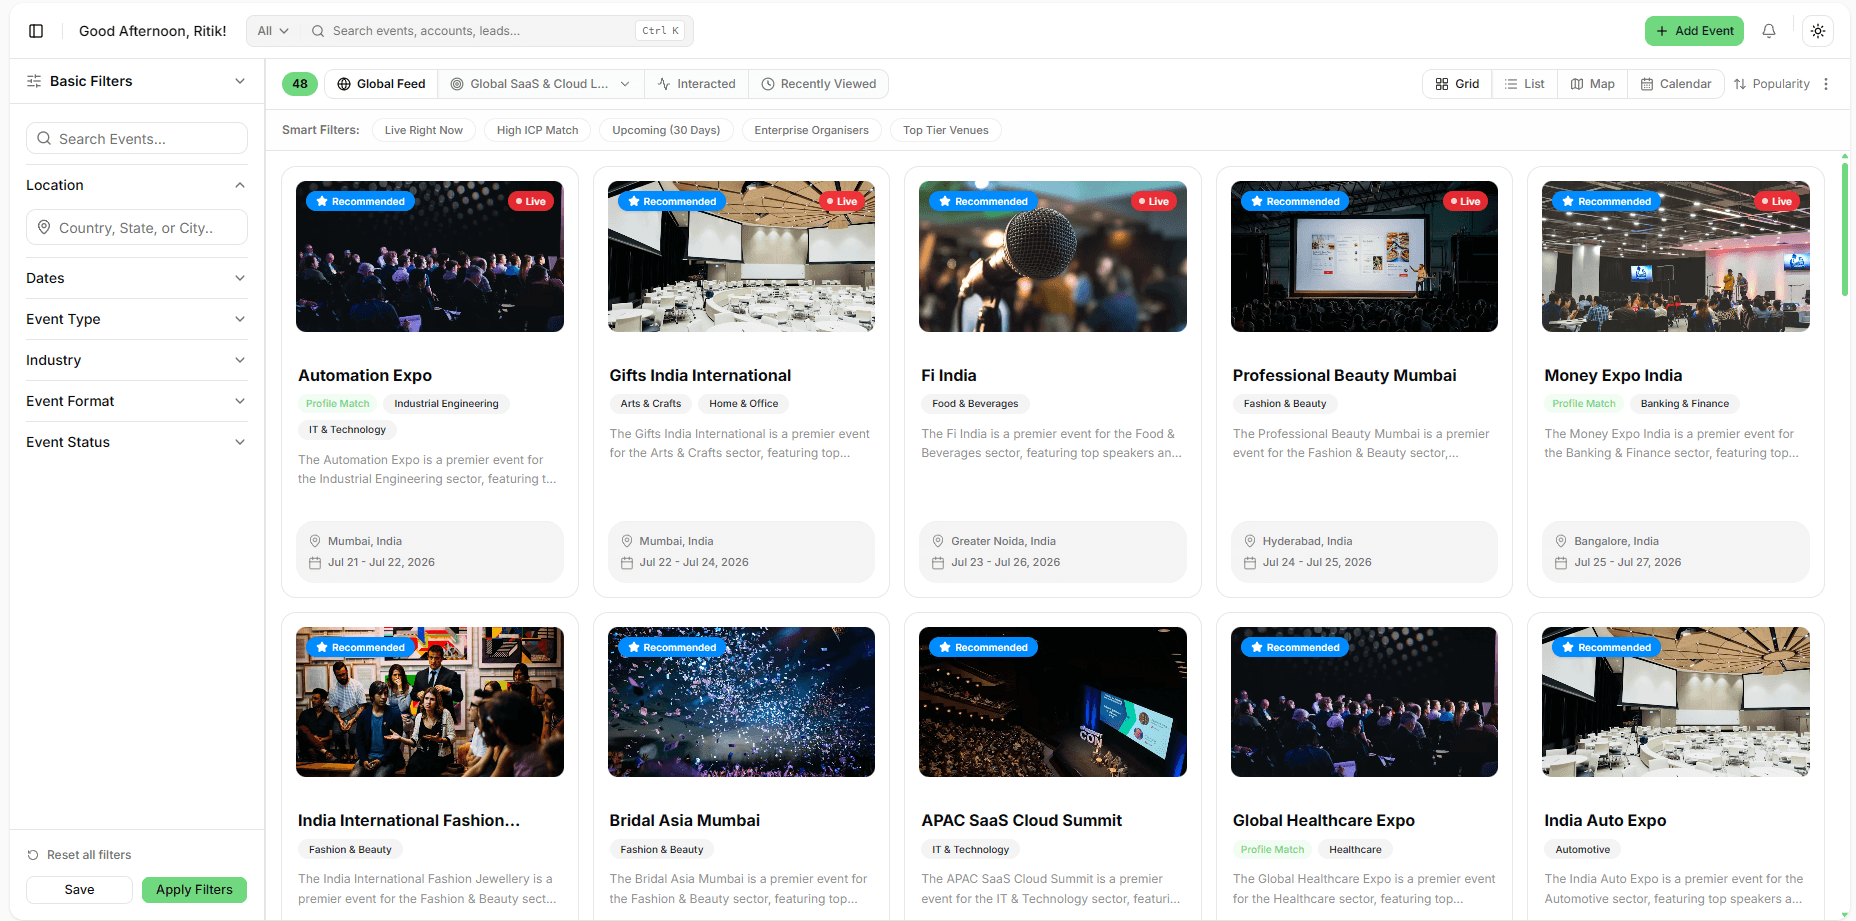
Task: Click the Save filters button
Action: point(79,890)
